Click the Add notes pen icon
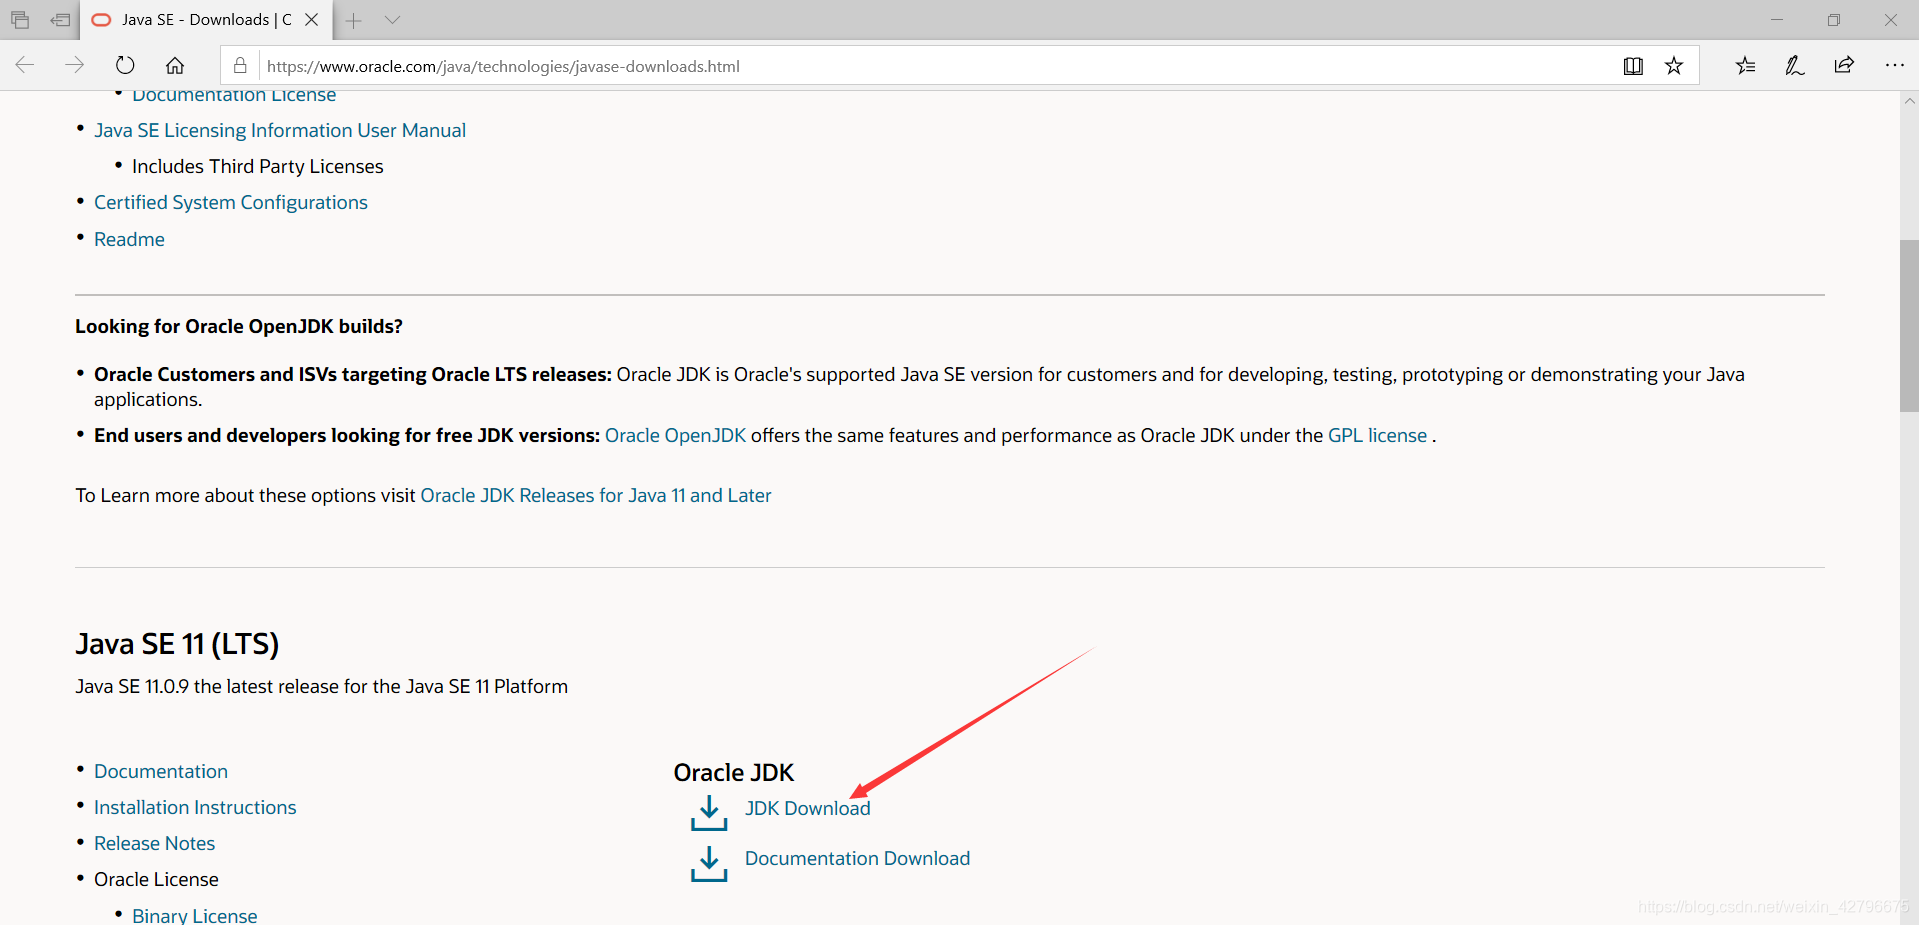This screenshot has height=925, width=1919. click(x=1795, y=66)
